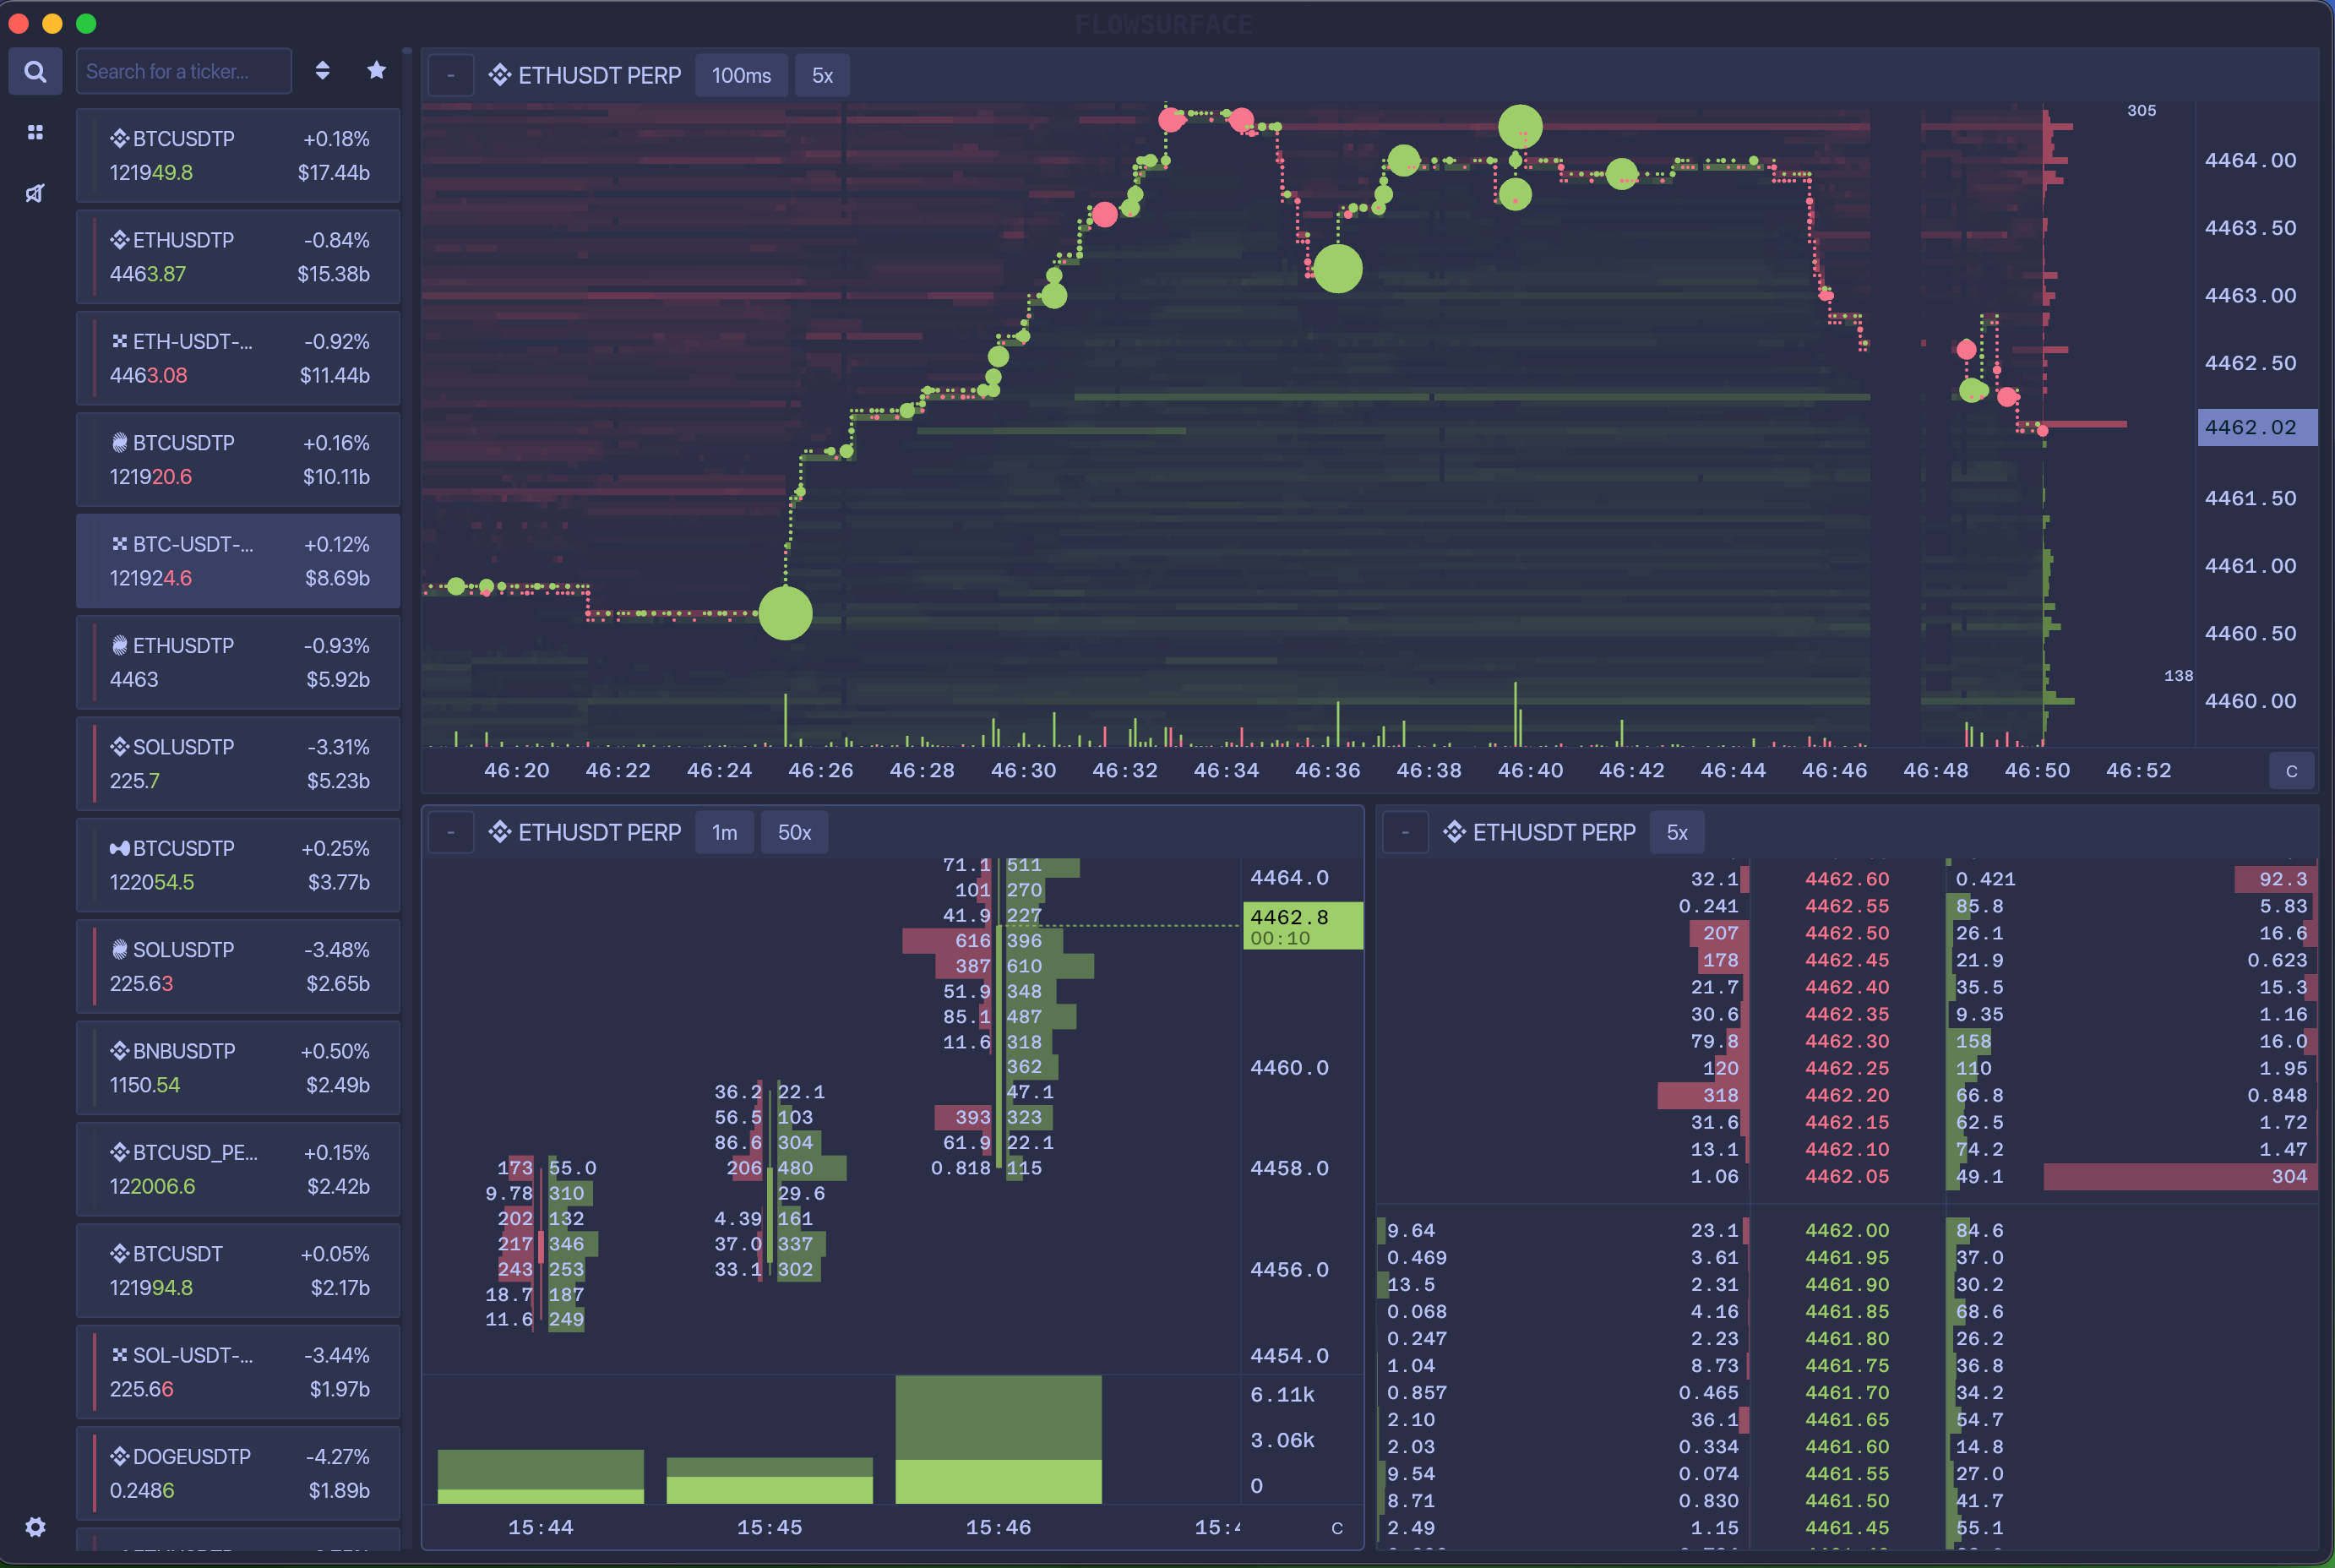Toggle the favorites star filter
The height and width of the screenshot is (1568, 2335).
click(x=376, y=70)
